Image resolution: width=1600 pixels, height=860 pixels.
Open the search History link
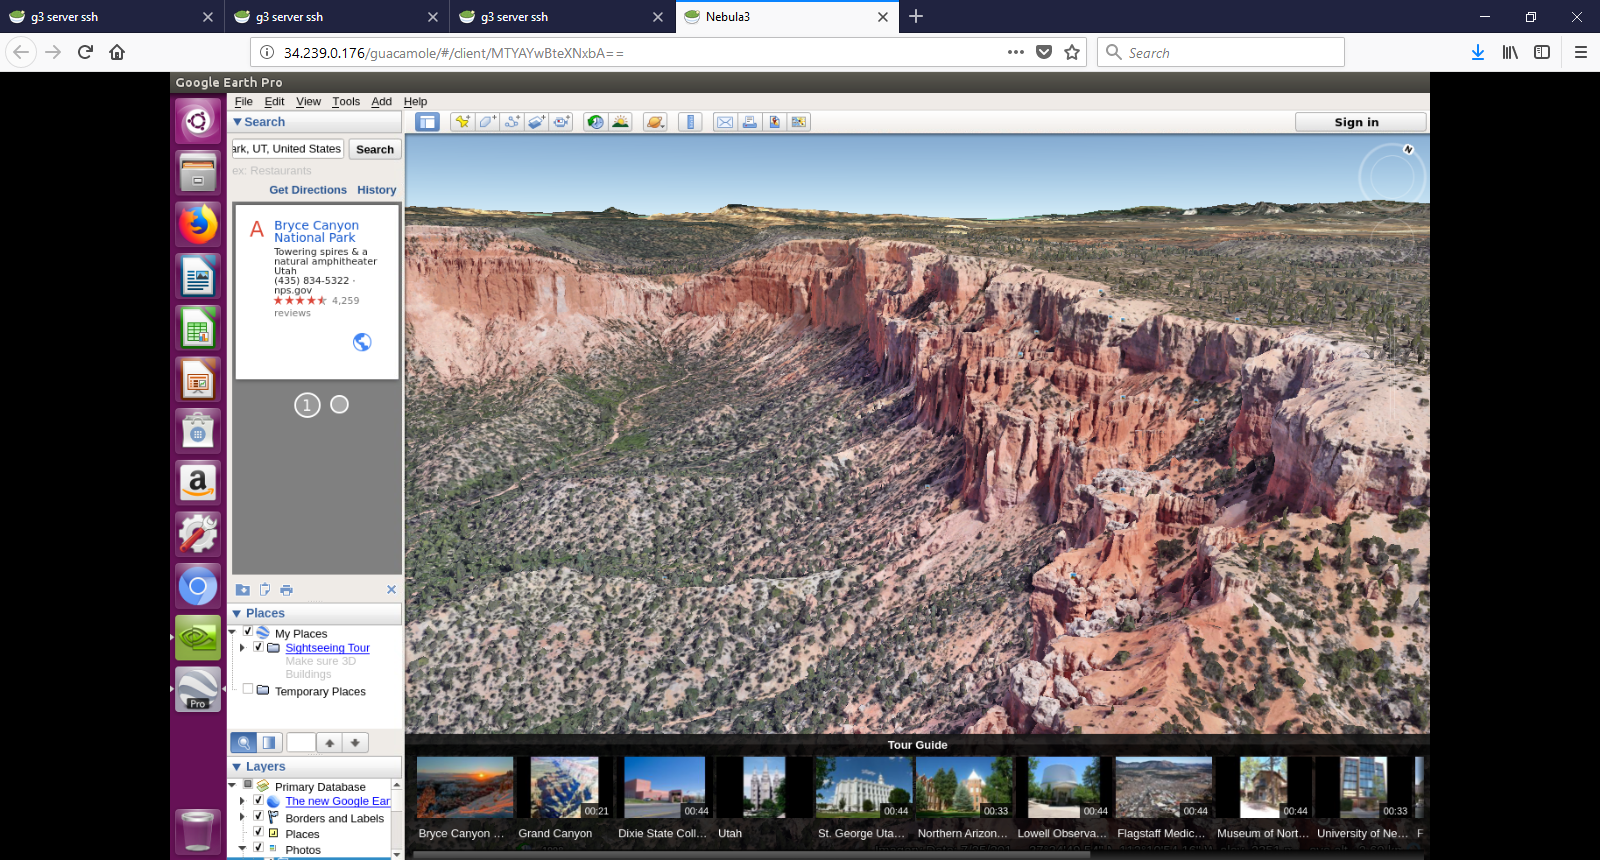click(x=377, y=190)
